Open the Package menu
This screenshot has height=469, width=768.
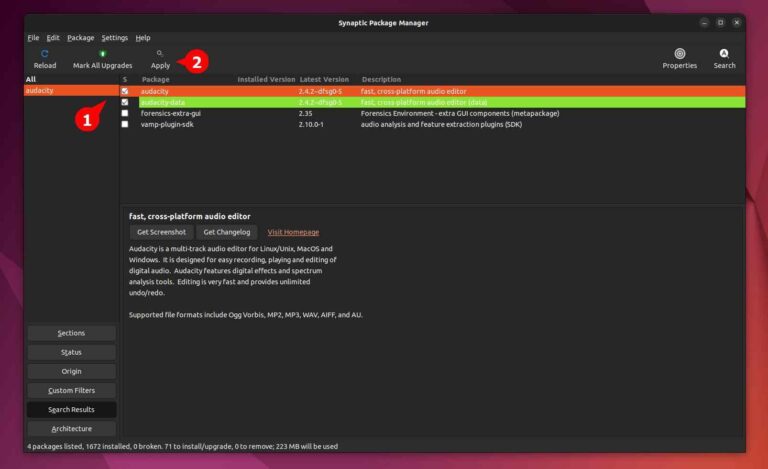point(81,38)
